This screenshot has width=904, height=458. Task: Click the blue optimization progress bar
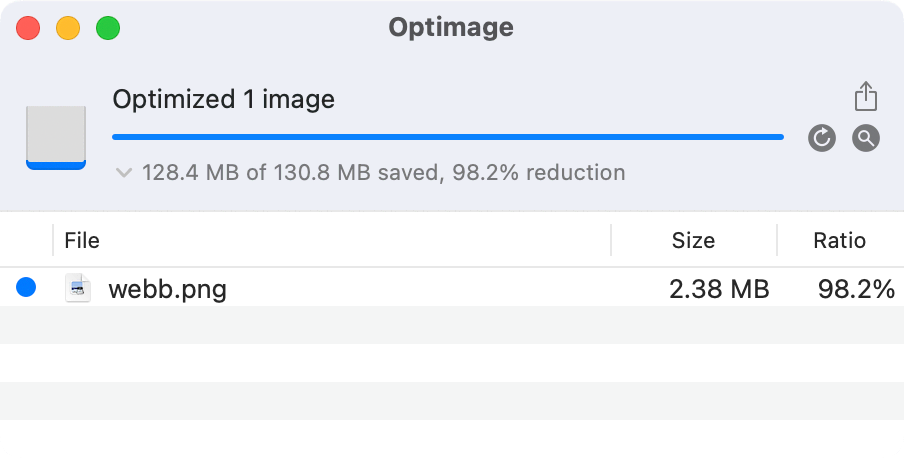tap(447, 137)
